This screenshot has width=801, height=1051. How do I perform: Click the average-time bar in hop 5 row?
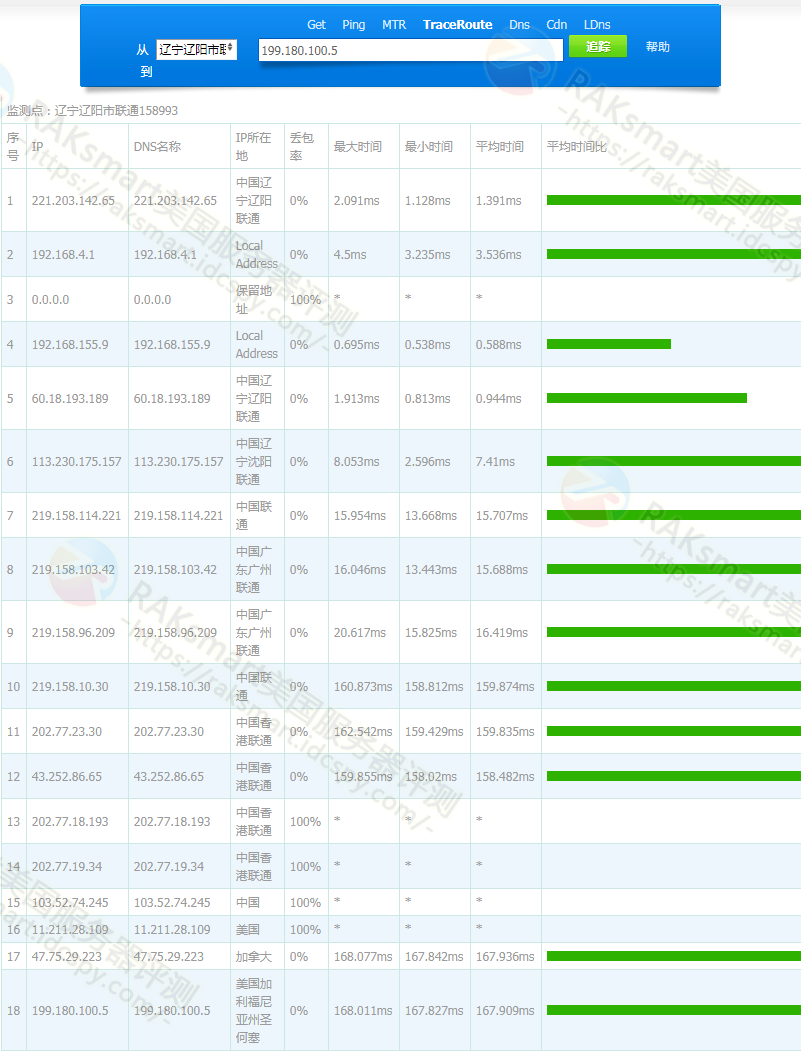coord(647,398)
